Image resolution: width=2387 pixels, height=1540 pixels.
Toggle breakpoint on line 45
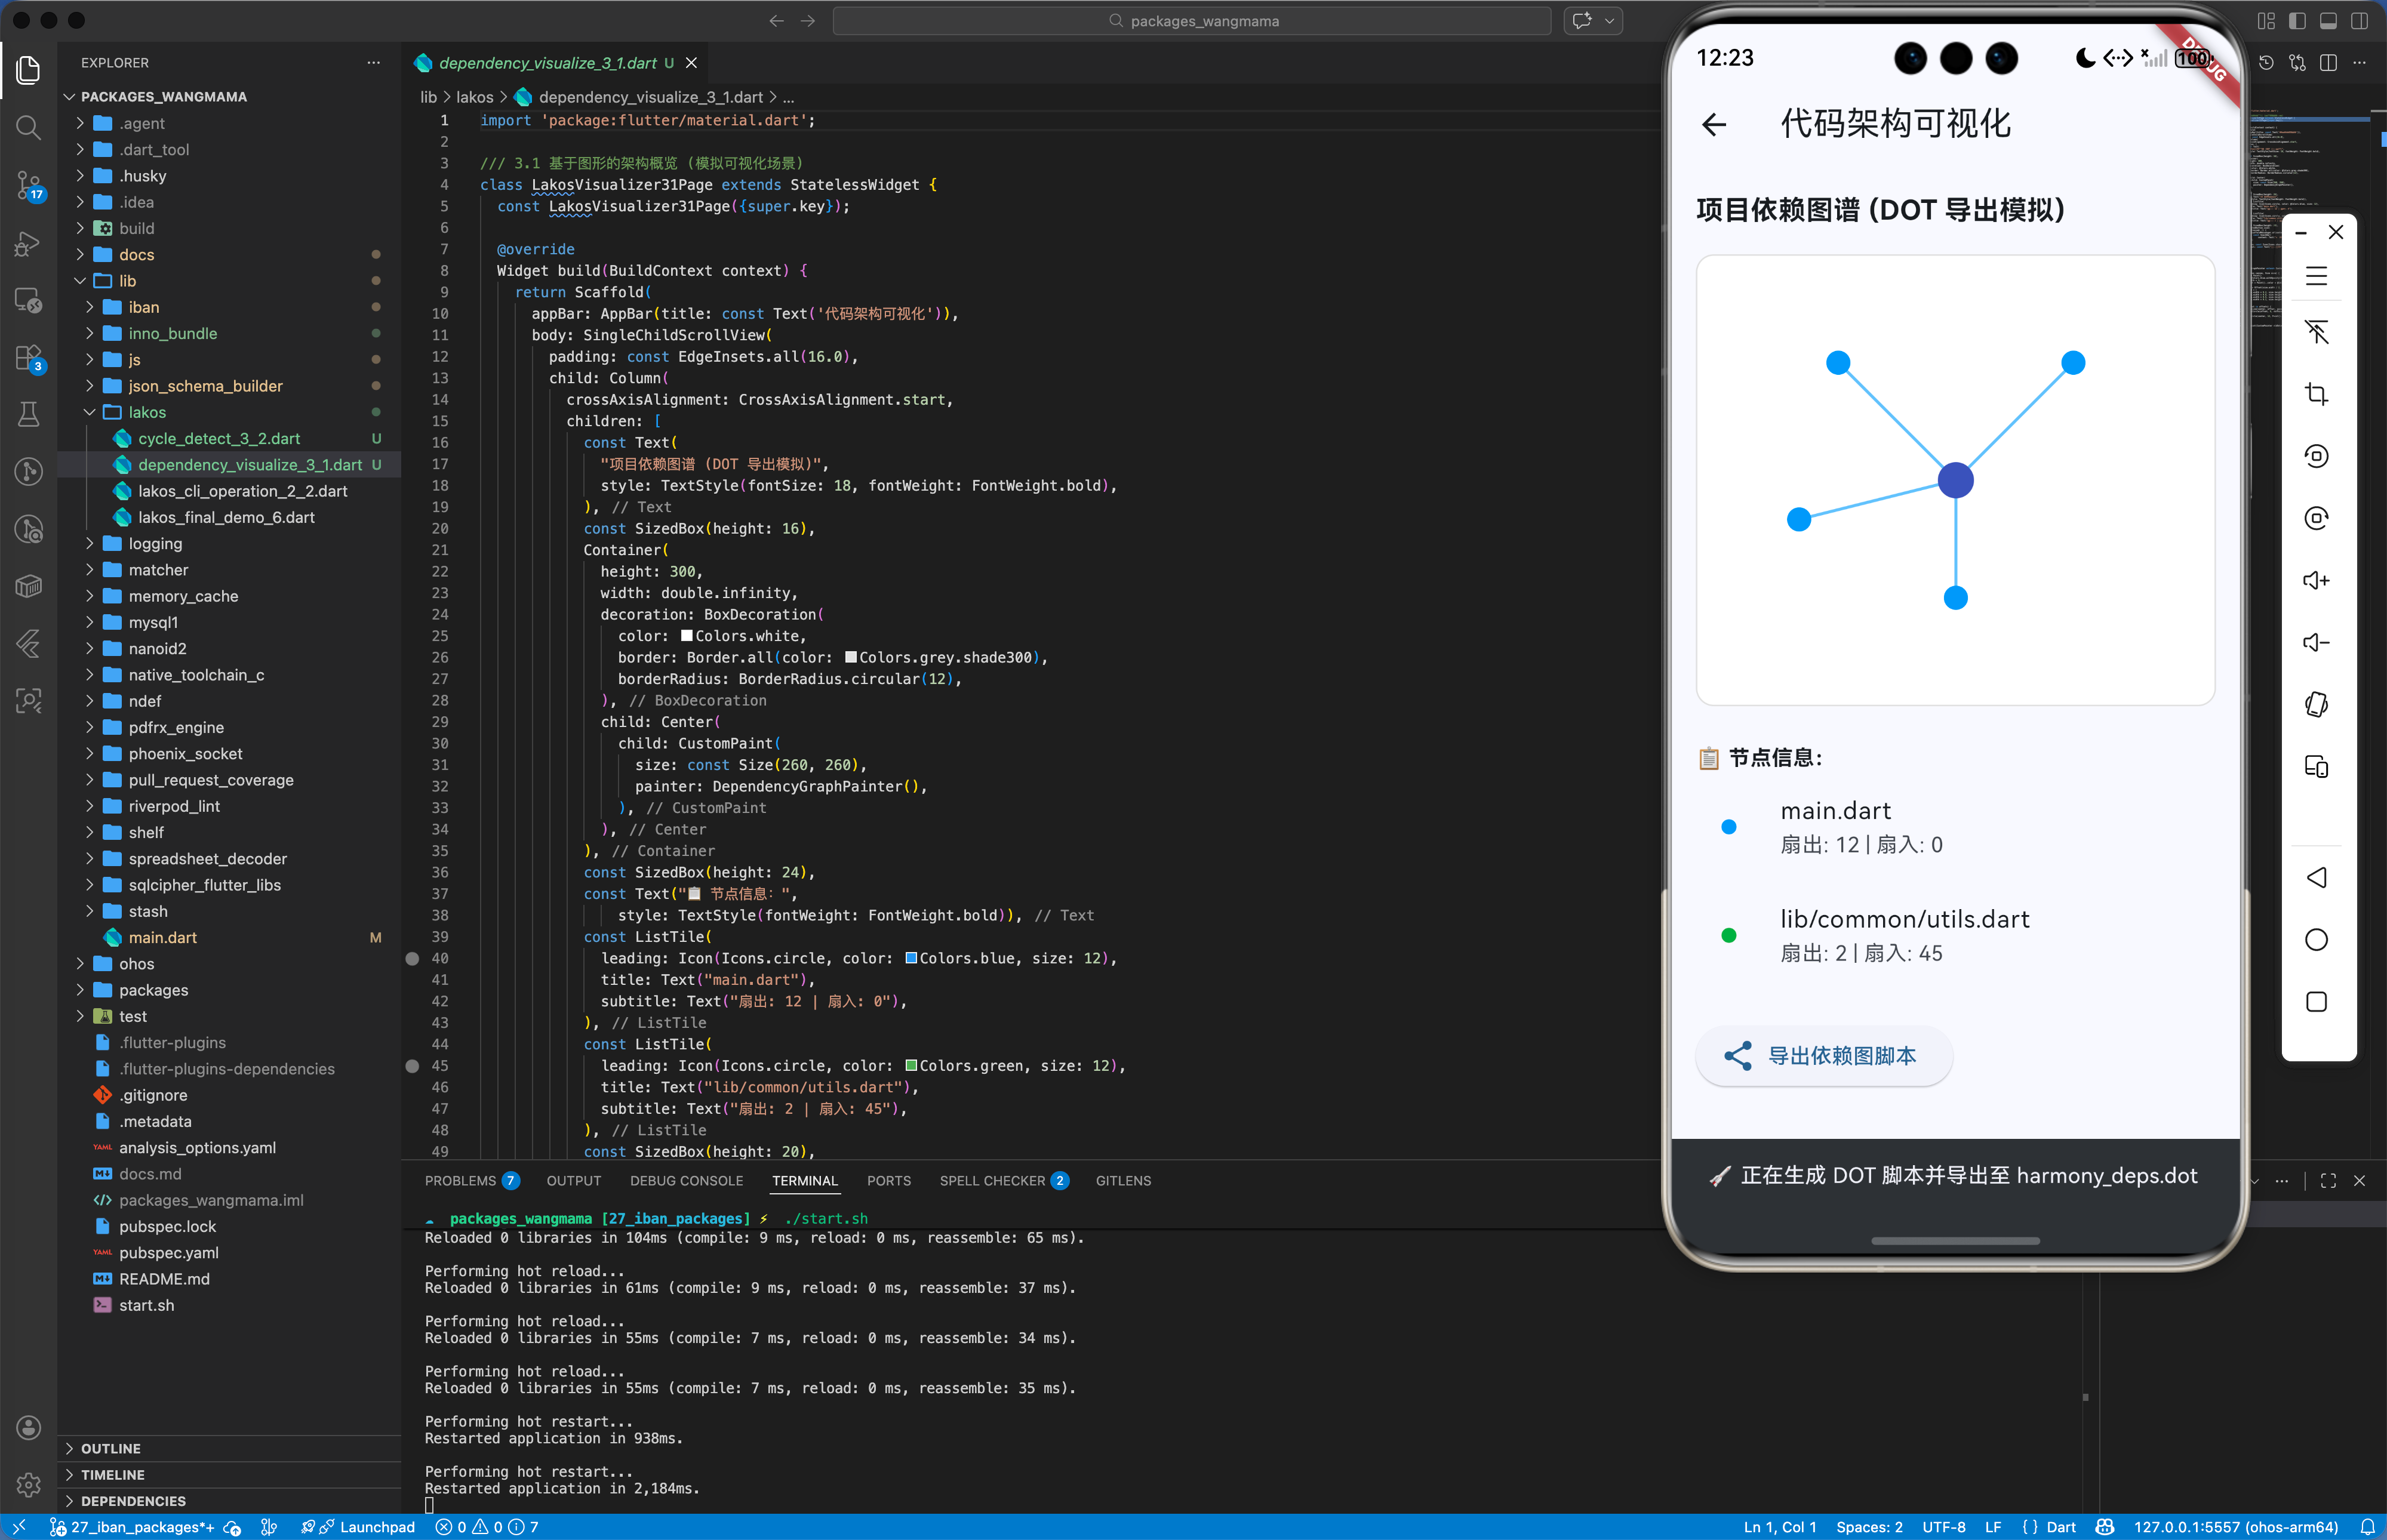(x=412, y=1066)
